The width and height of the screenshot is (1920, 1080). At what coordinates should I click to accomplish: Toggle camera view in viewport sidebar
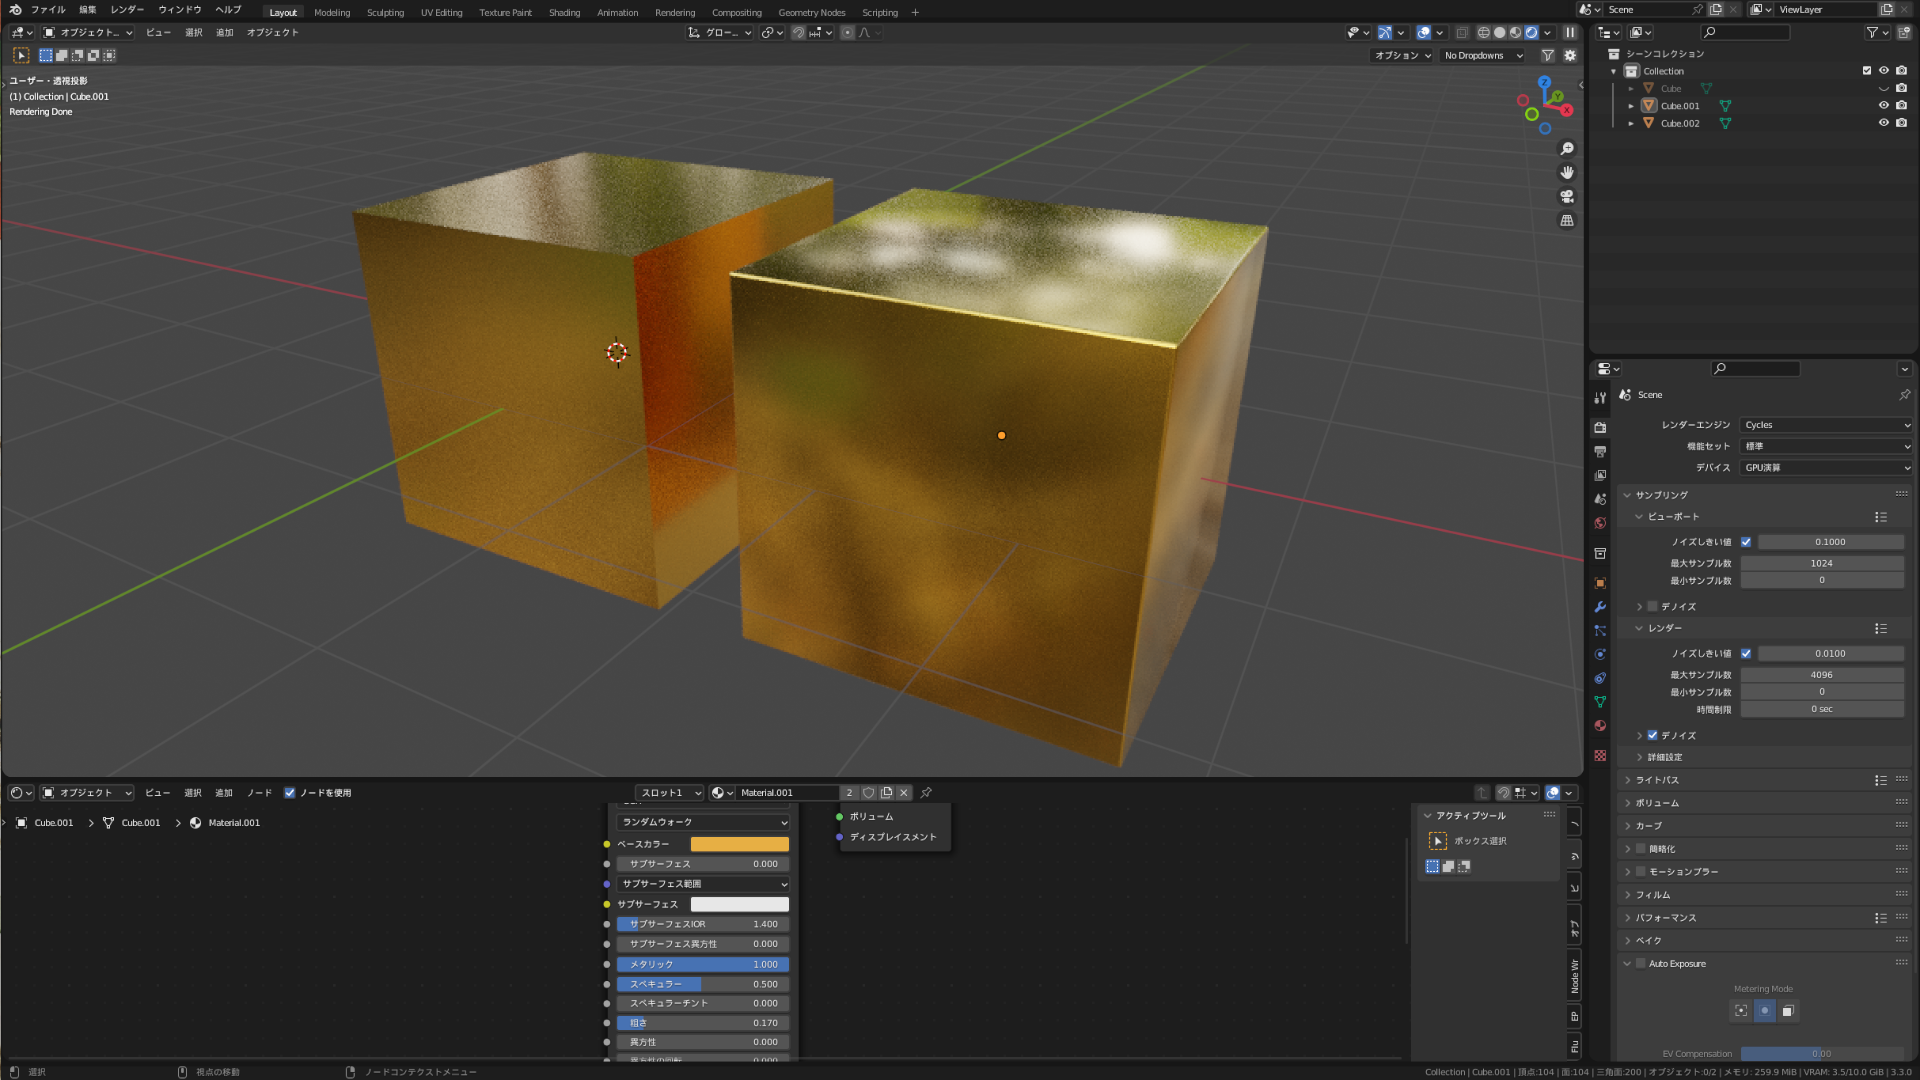pyautogui.click(x=1567, y=196)
